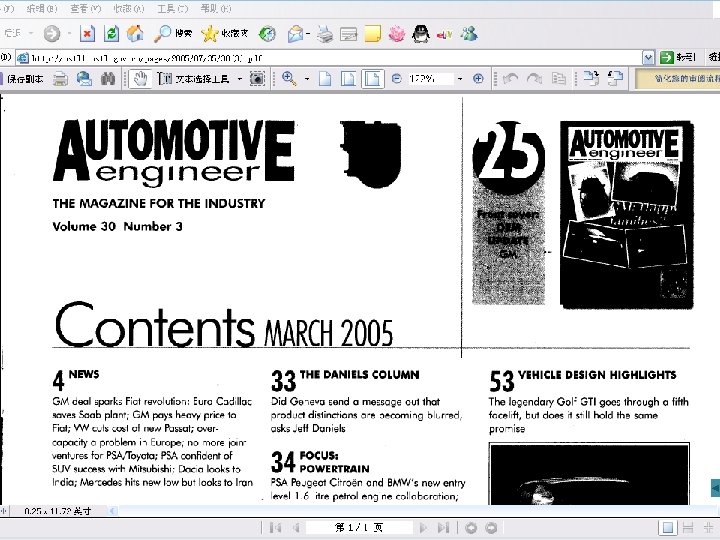Set Actual Size page view icon
The height and width of the screenshot is (540, 720).
325,79
